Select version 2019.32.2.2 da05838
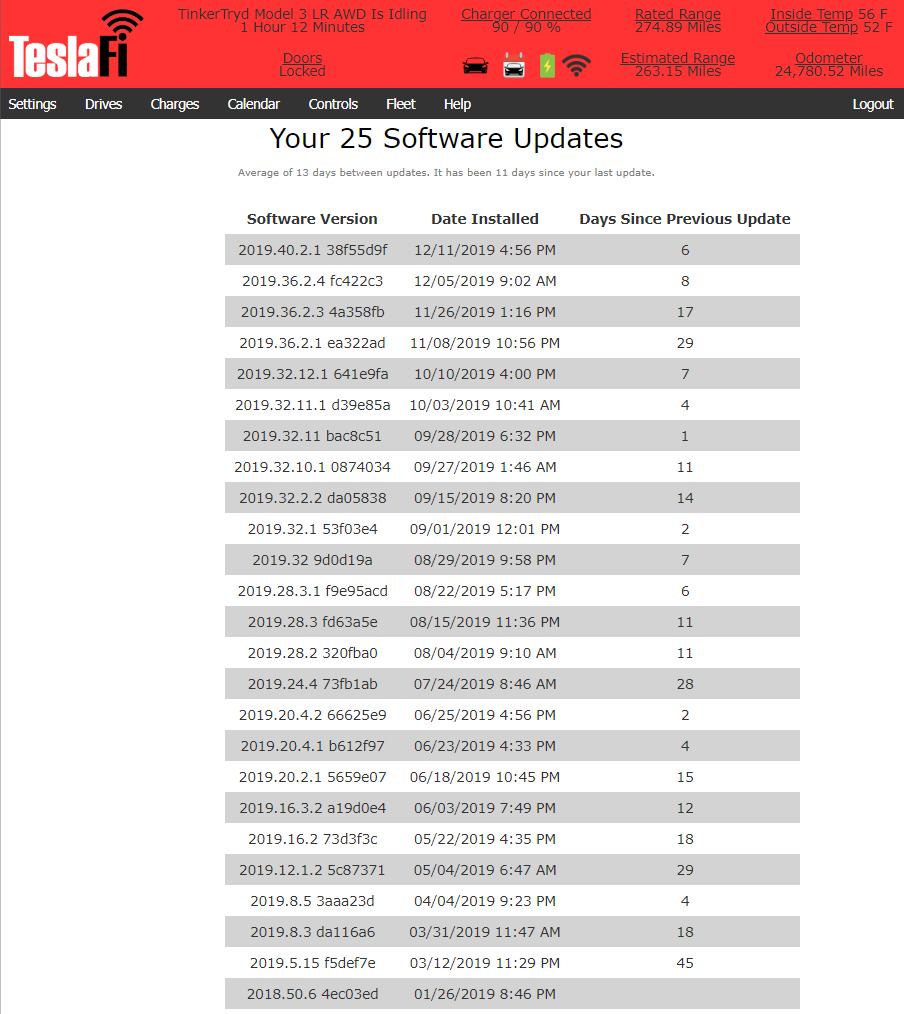 [312, 499]
